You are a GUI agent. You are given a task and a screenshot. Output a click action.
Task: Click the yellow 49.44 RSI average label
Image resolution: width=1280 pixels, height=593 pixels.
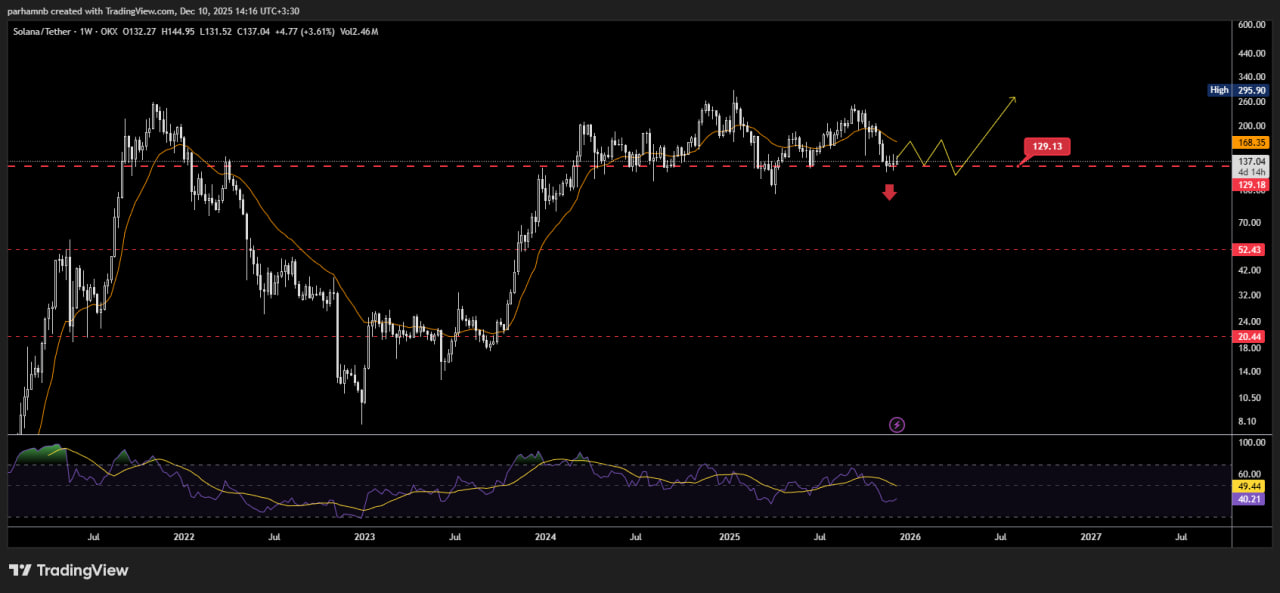tap(1252, 486)
